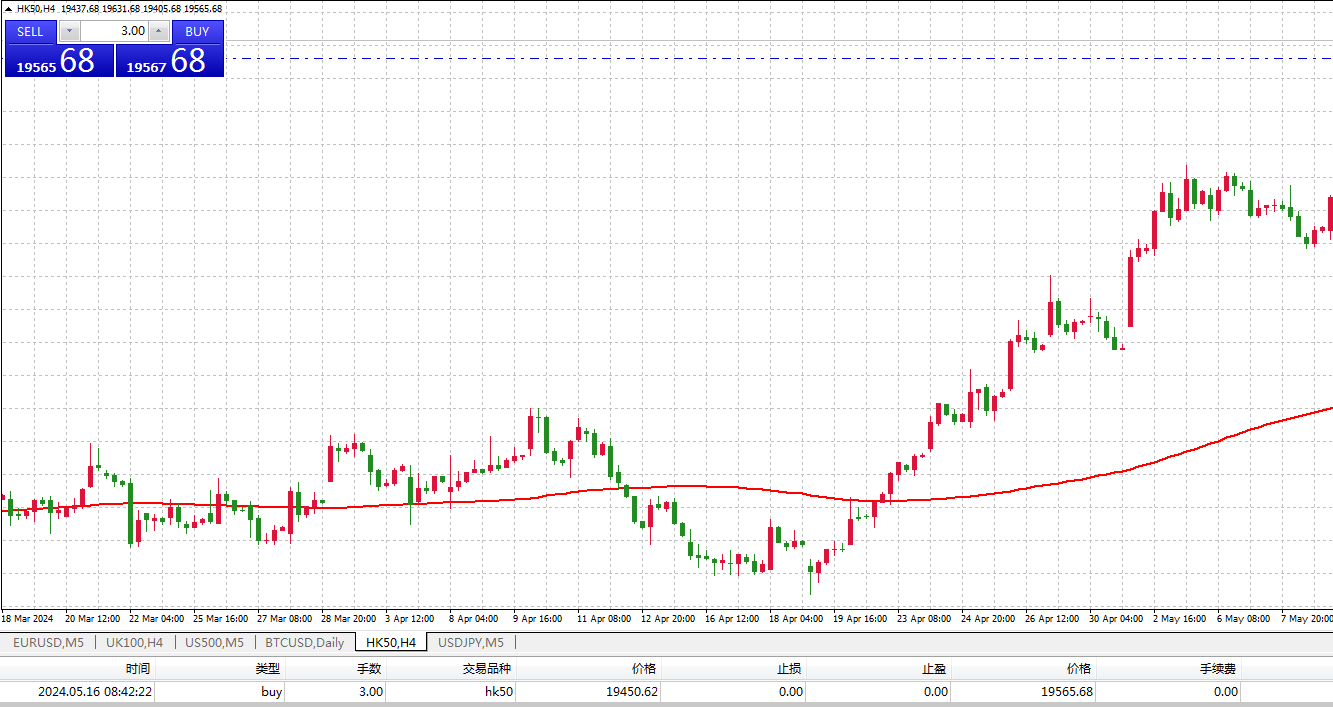Switch to the UK100,H4 chart tab

pos(134,642)
